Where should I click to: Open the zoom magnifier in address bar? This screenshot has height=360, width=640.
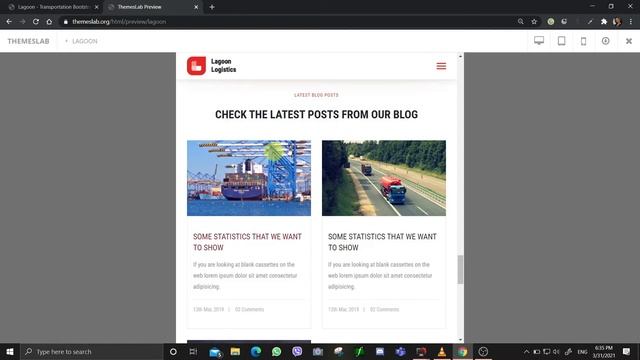pyautogui.click(x=520, y=22)
